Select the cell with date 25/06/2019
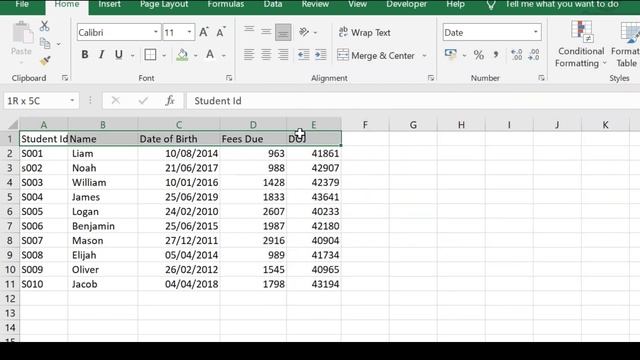The width and height of the screenshot is (640, 360). pyautogui.click(x=179, y=197)
